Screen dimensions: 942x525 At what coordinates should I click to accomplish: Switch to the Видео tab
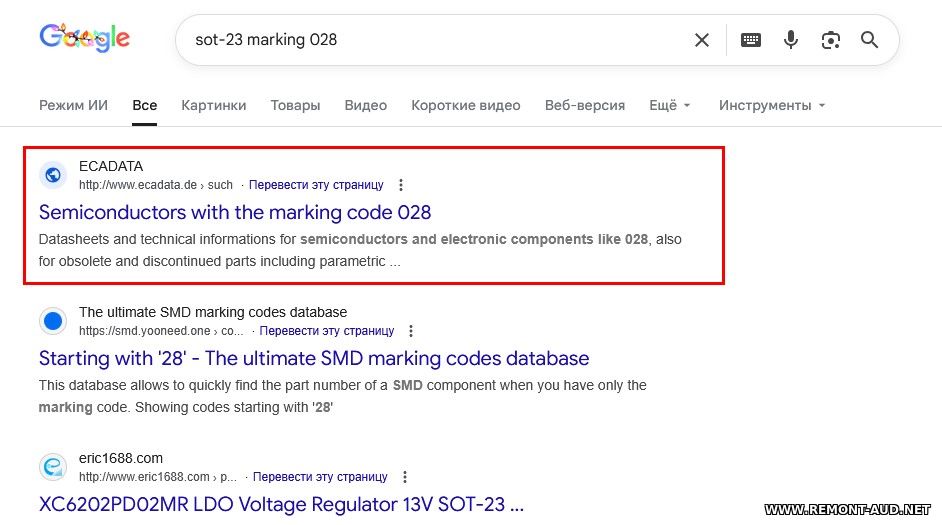[x=365, y=105]
